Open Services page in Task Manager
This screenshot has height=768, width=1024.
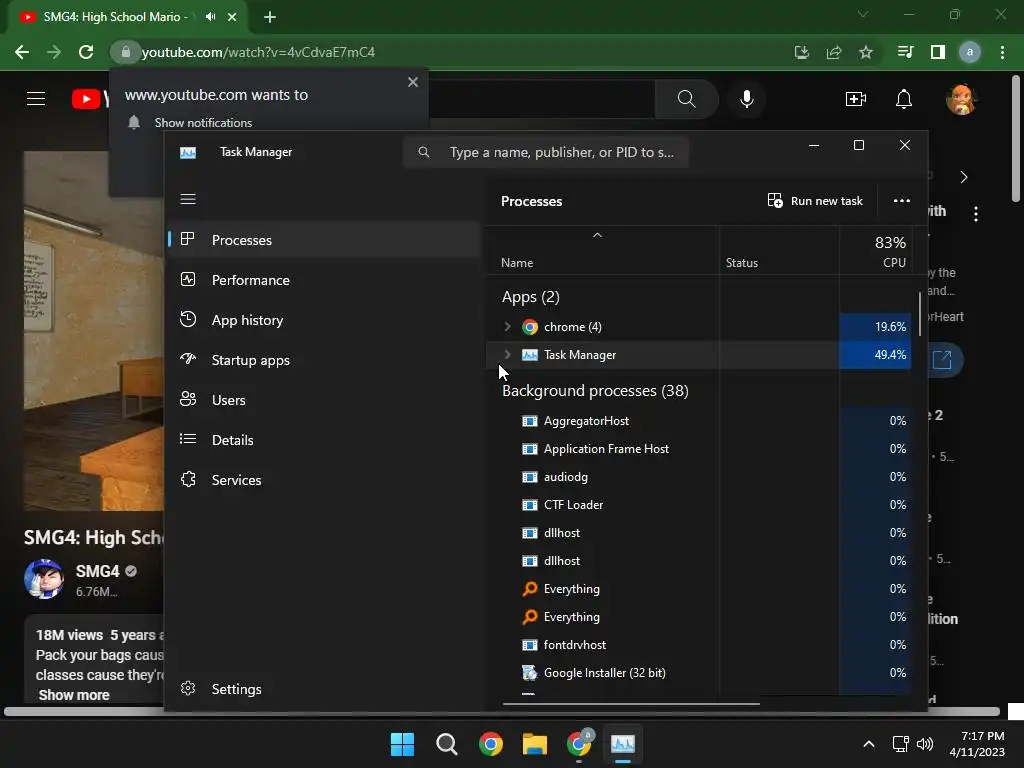click(x=324, y=479)
